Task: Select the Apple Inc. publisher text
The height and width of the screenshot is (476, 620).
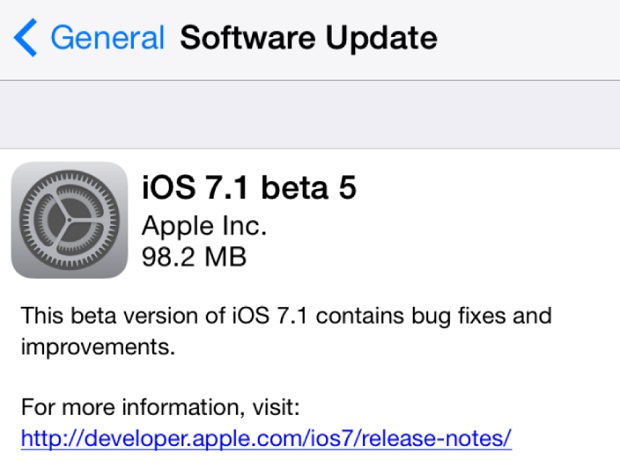Action: click(204, 226)
